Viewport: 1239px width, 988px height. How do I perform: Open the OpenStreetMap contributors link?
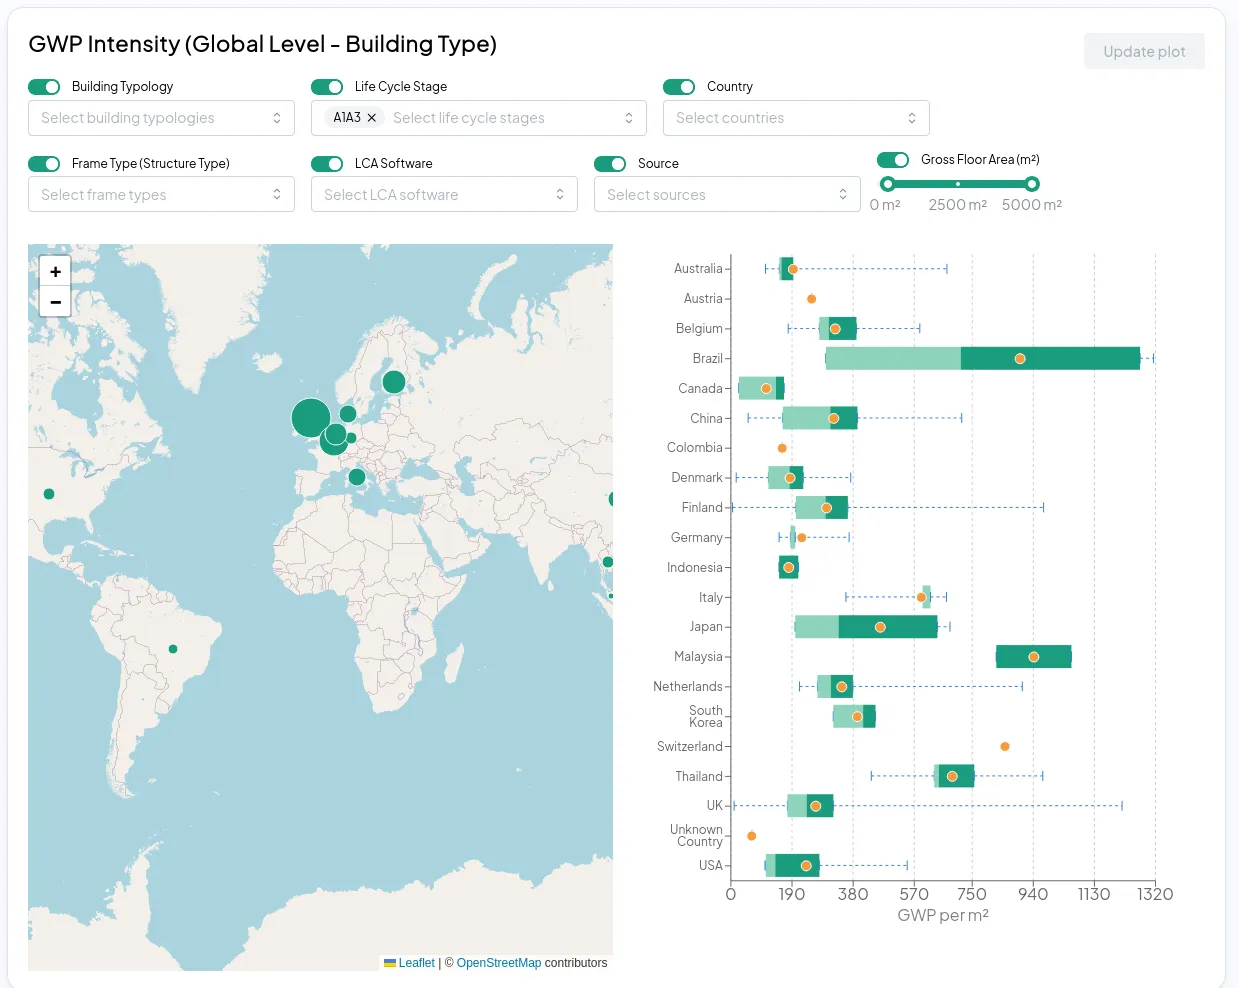tap(497, 963)
